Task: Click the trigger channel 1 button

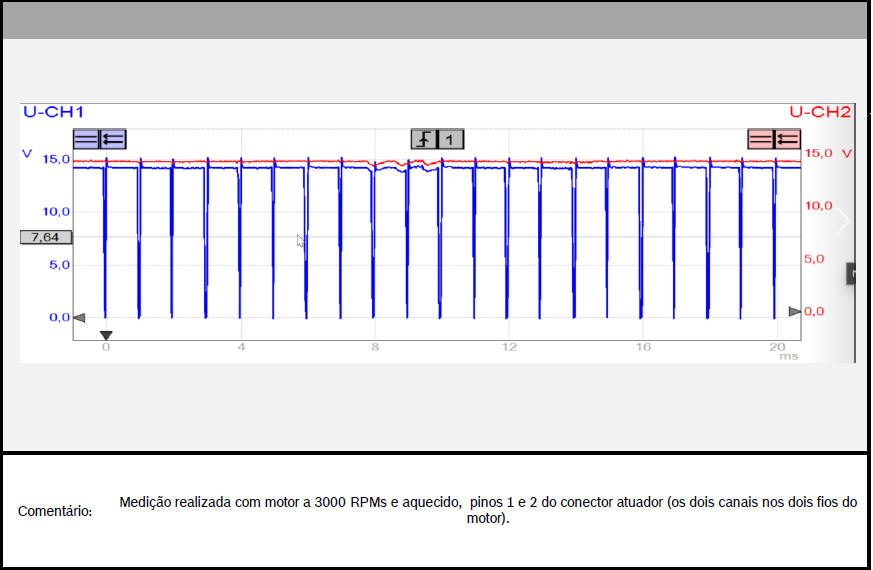Action: pos(451,139)
